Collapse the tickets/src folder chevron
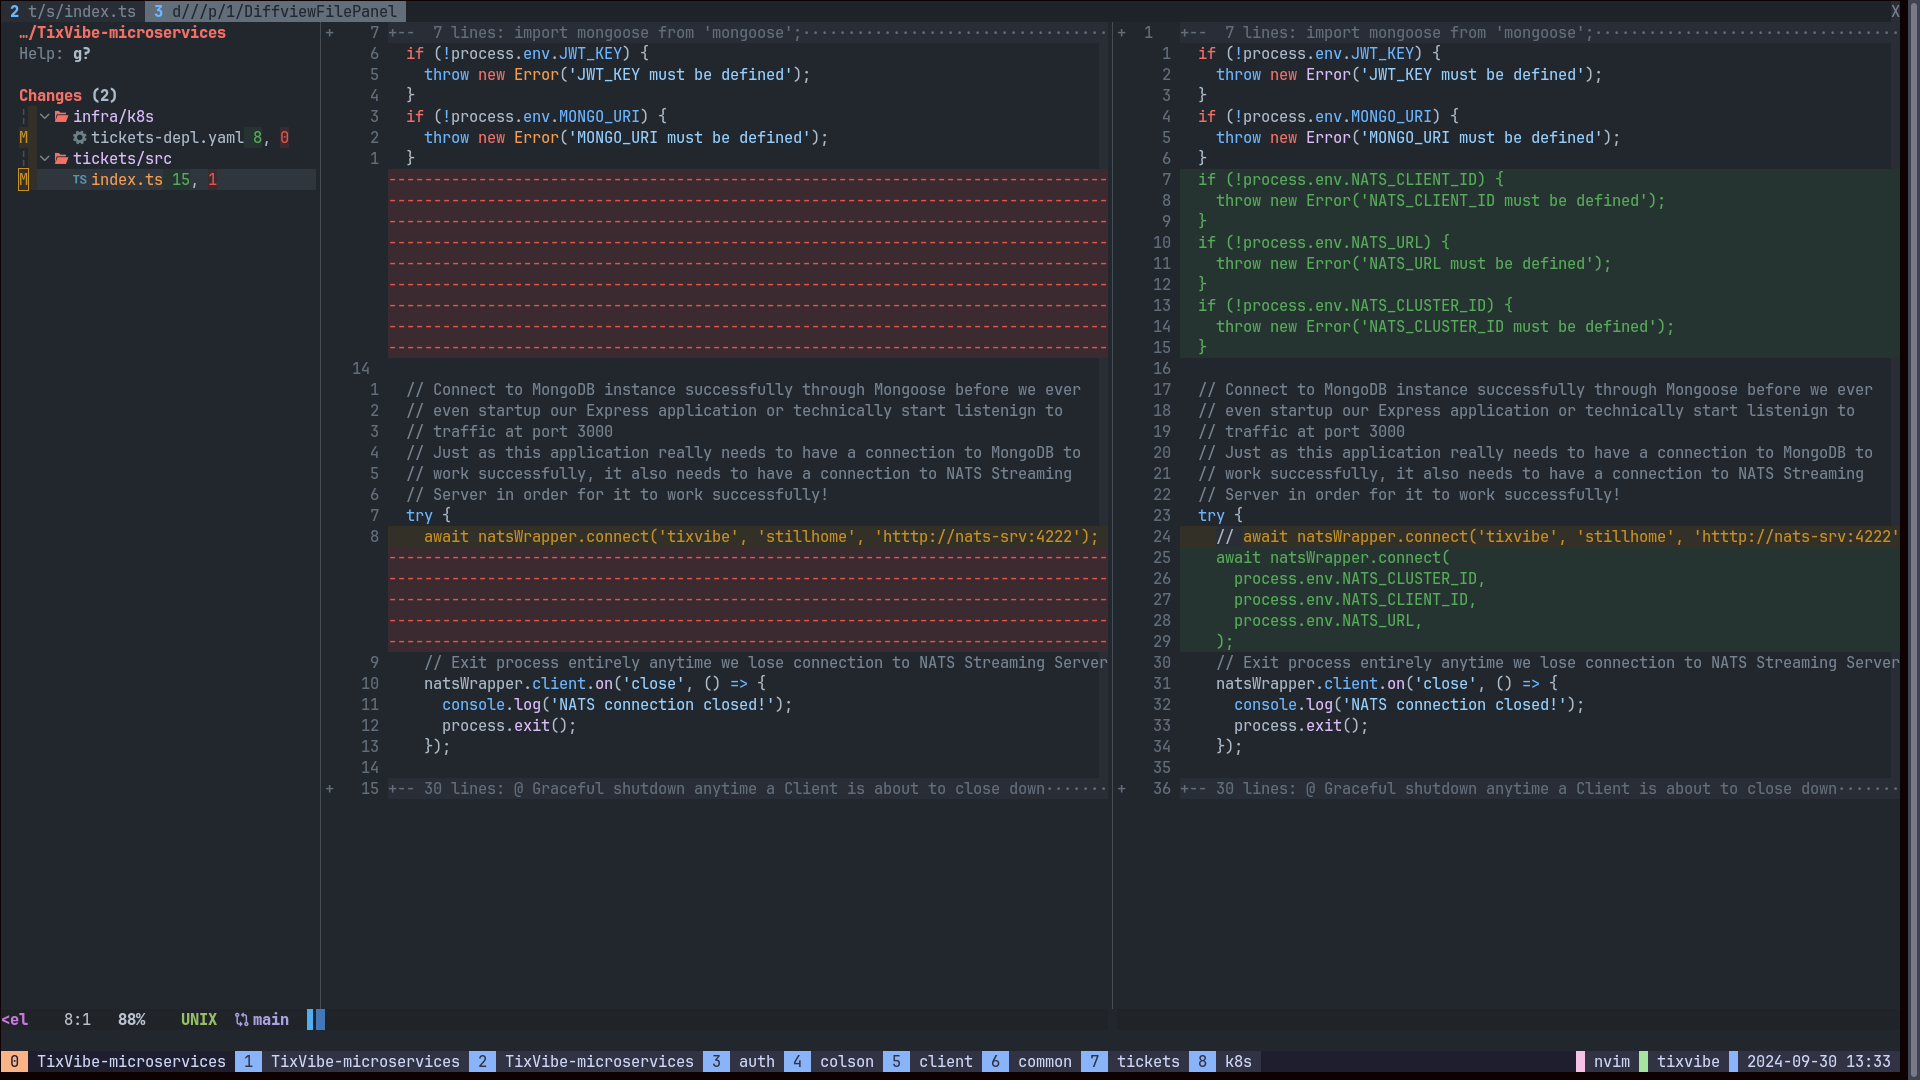Screen dimensions: 1920x1080 coord(45,159)
